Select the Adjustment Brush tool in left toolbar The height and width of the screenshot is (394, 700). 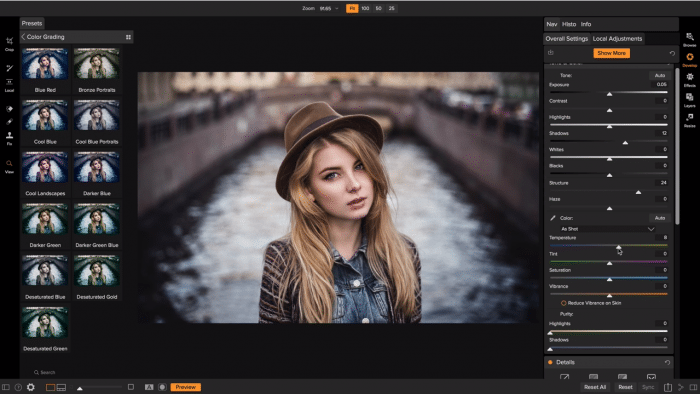pyautogui.click(x=9, y=68)
